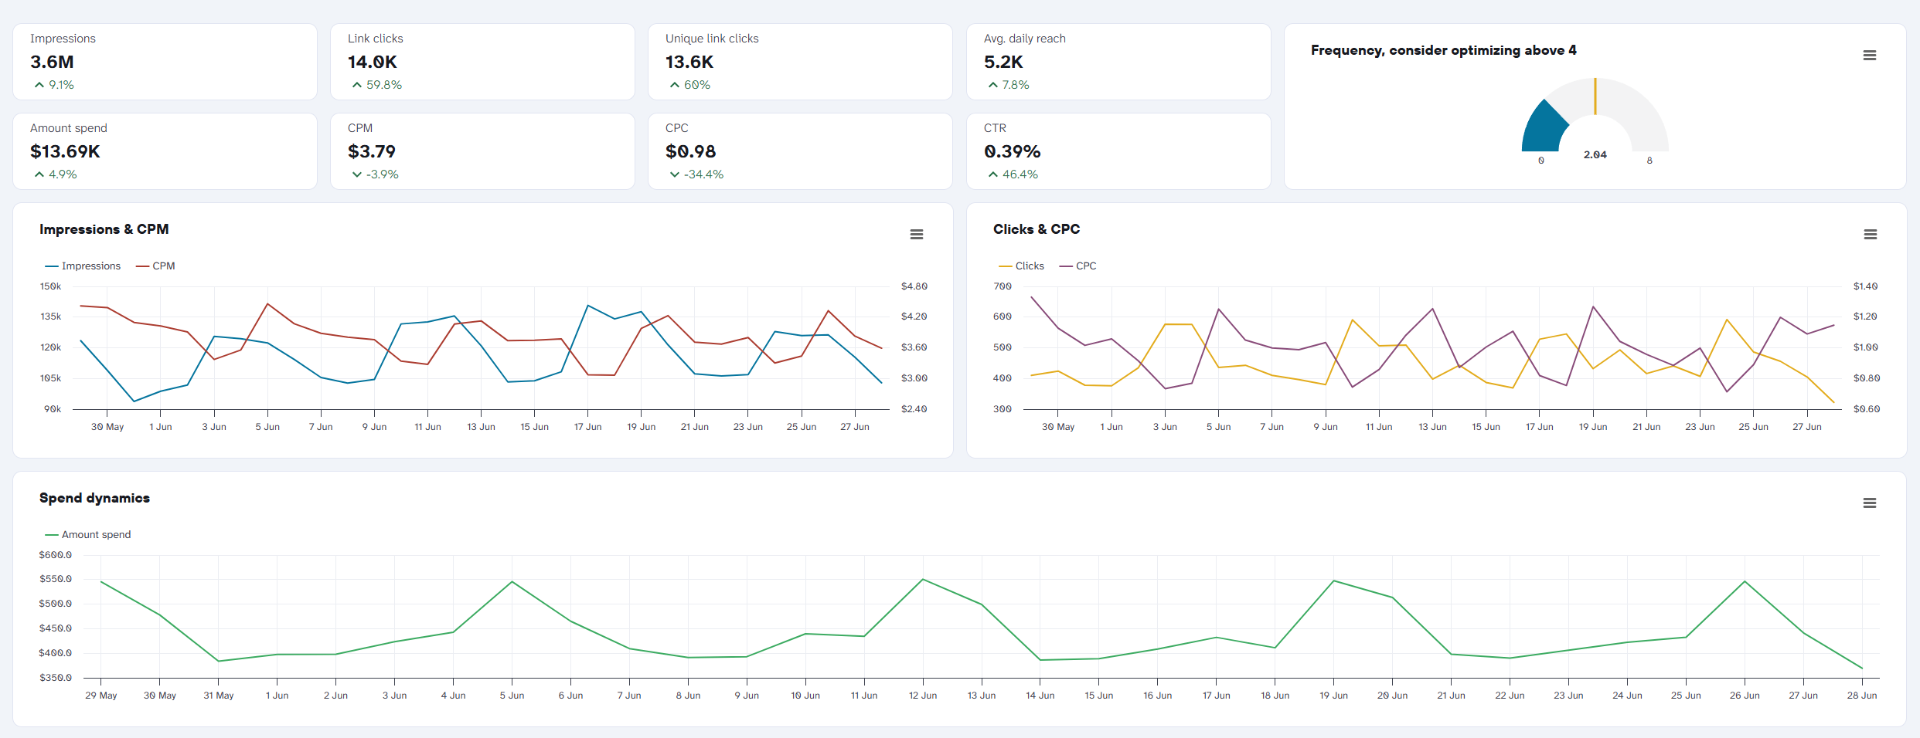The width and height of the screenshot is (1920, 738).
Task: Click 700 axis label in Clicks chart
Action: [x=1002, y=286]
